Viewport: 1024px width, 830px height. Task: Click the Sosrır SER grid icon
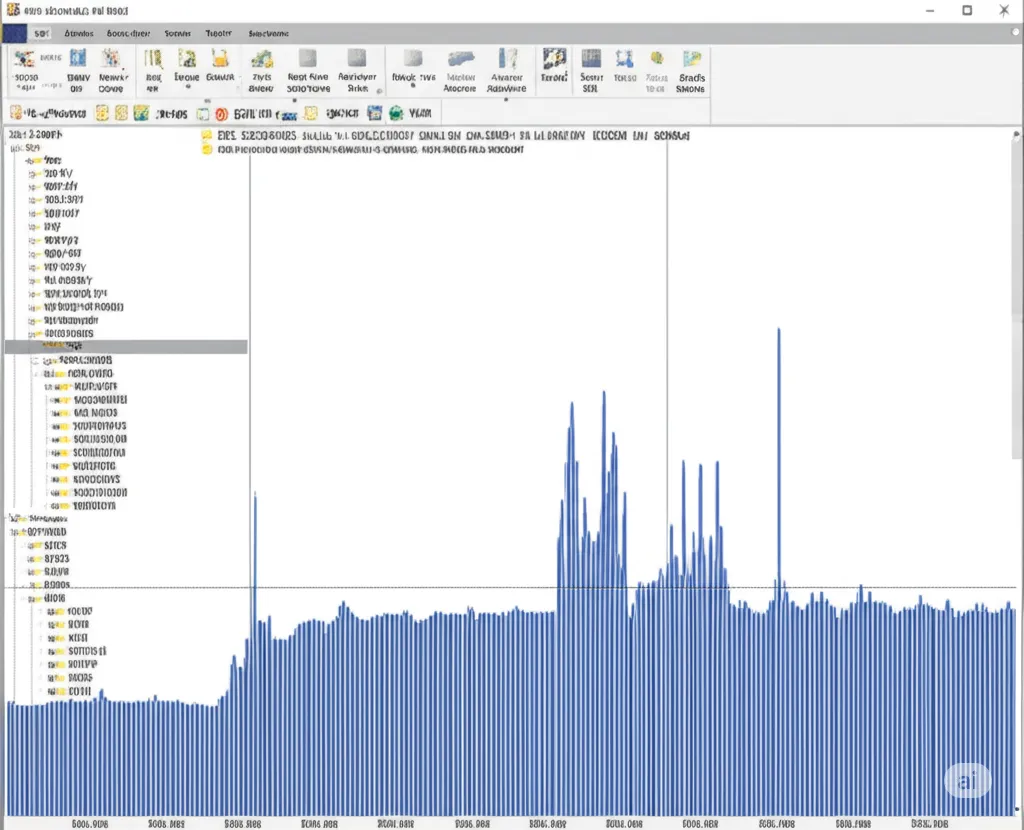coord(591,59)
